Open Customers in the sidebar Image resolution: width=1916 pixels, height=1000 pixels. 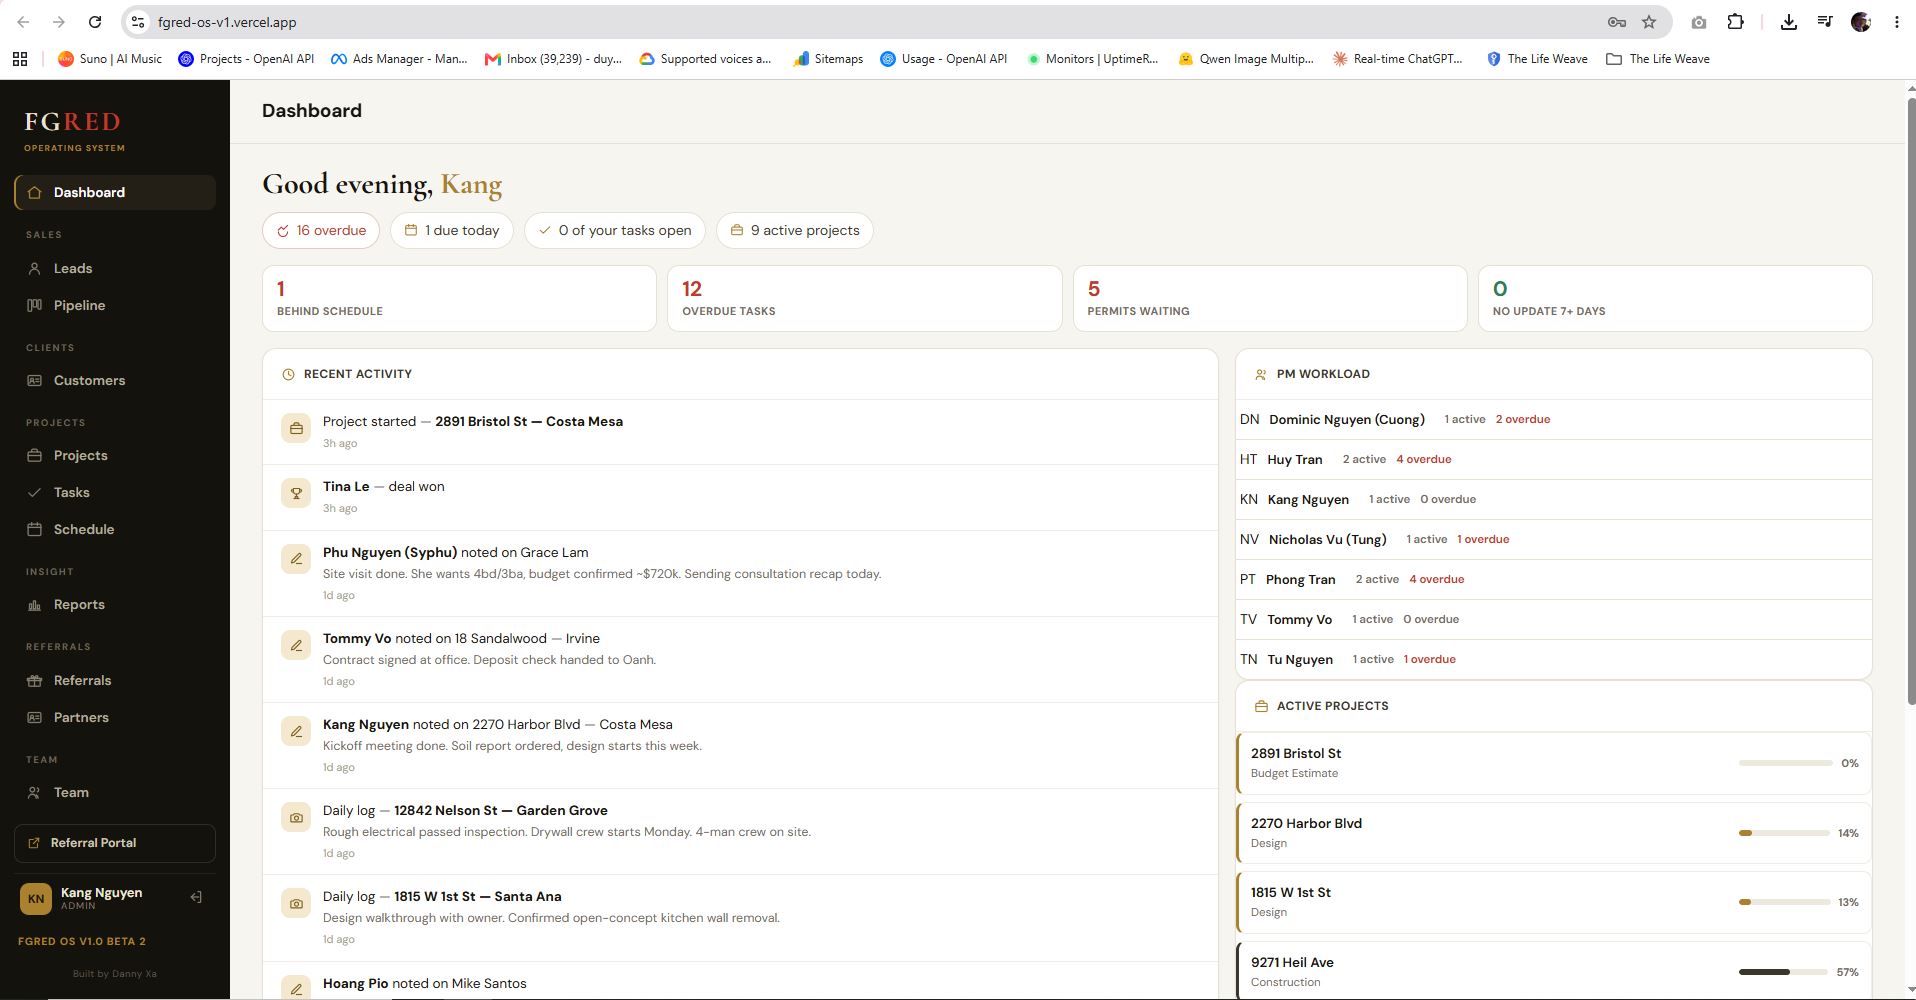click(x=115, y=380)
